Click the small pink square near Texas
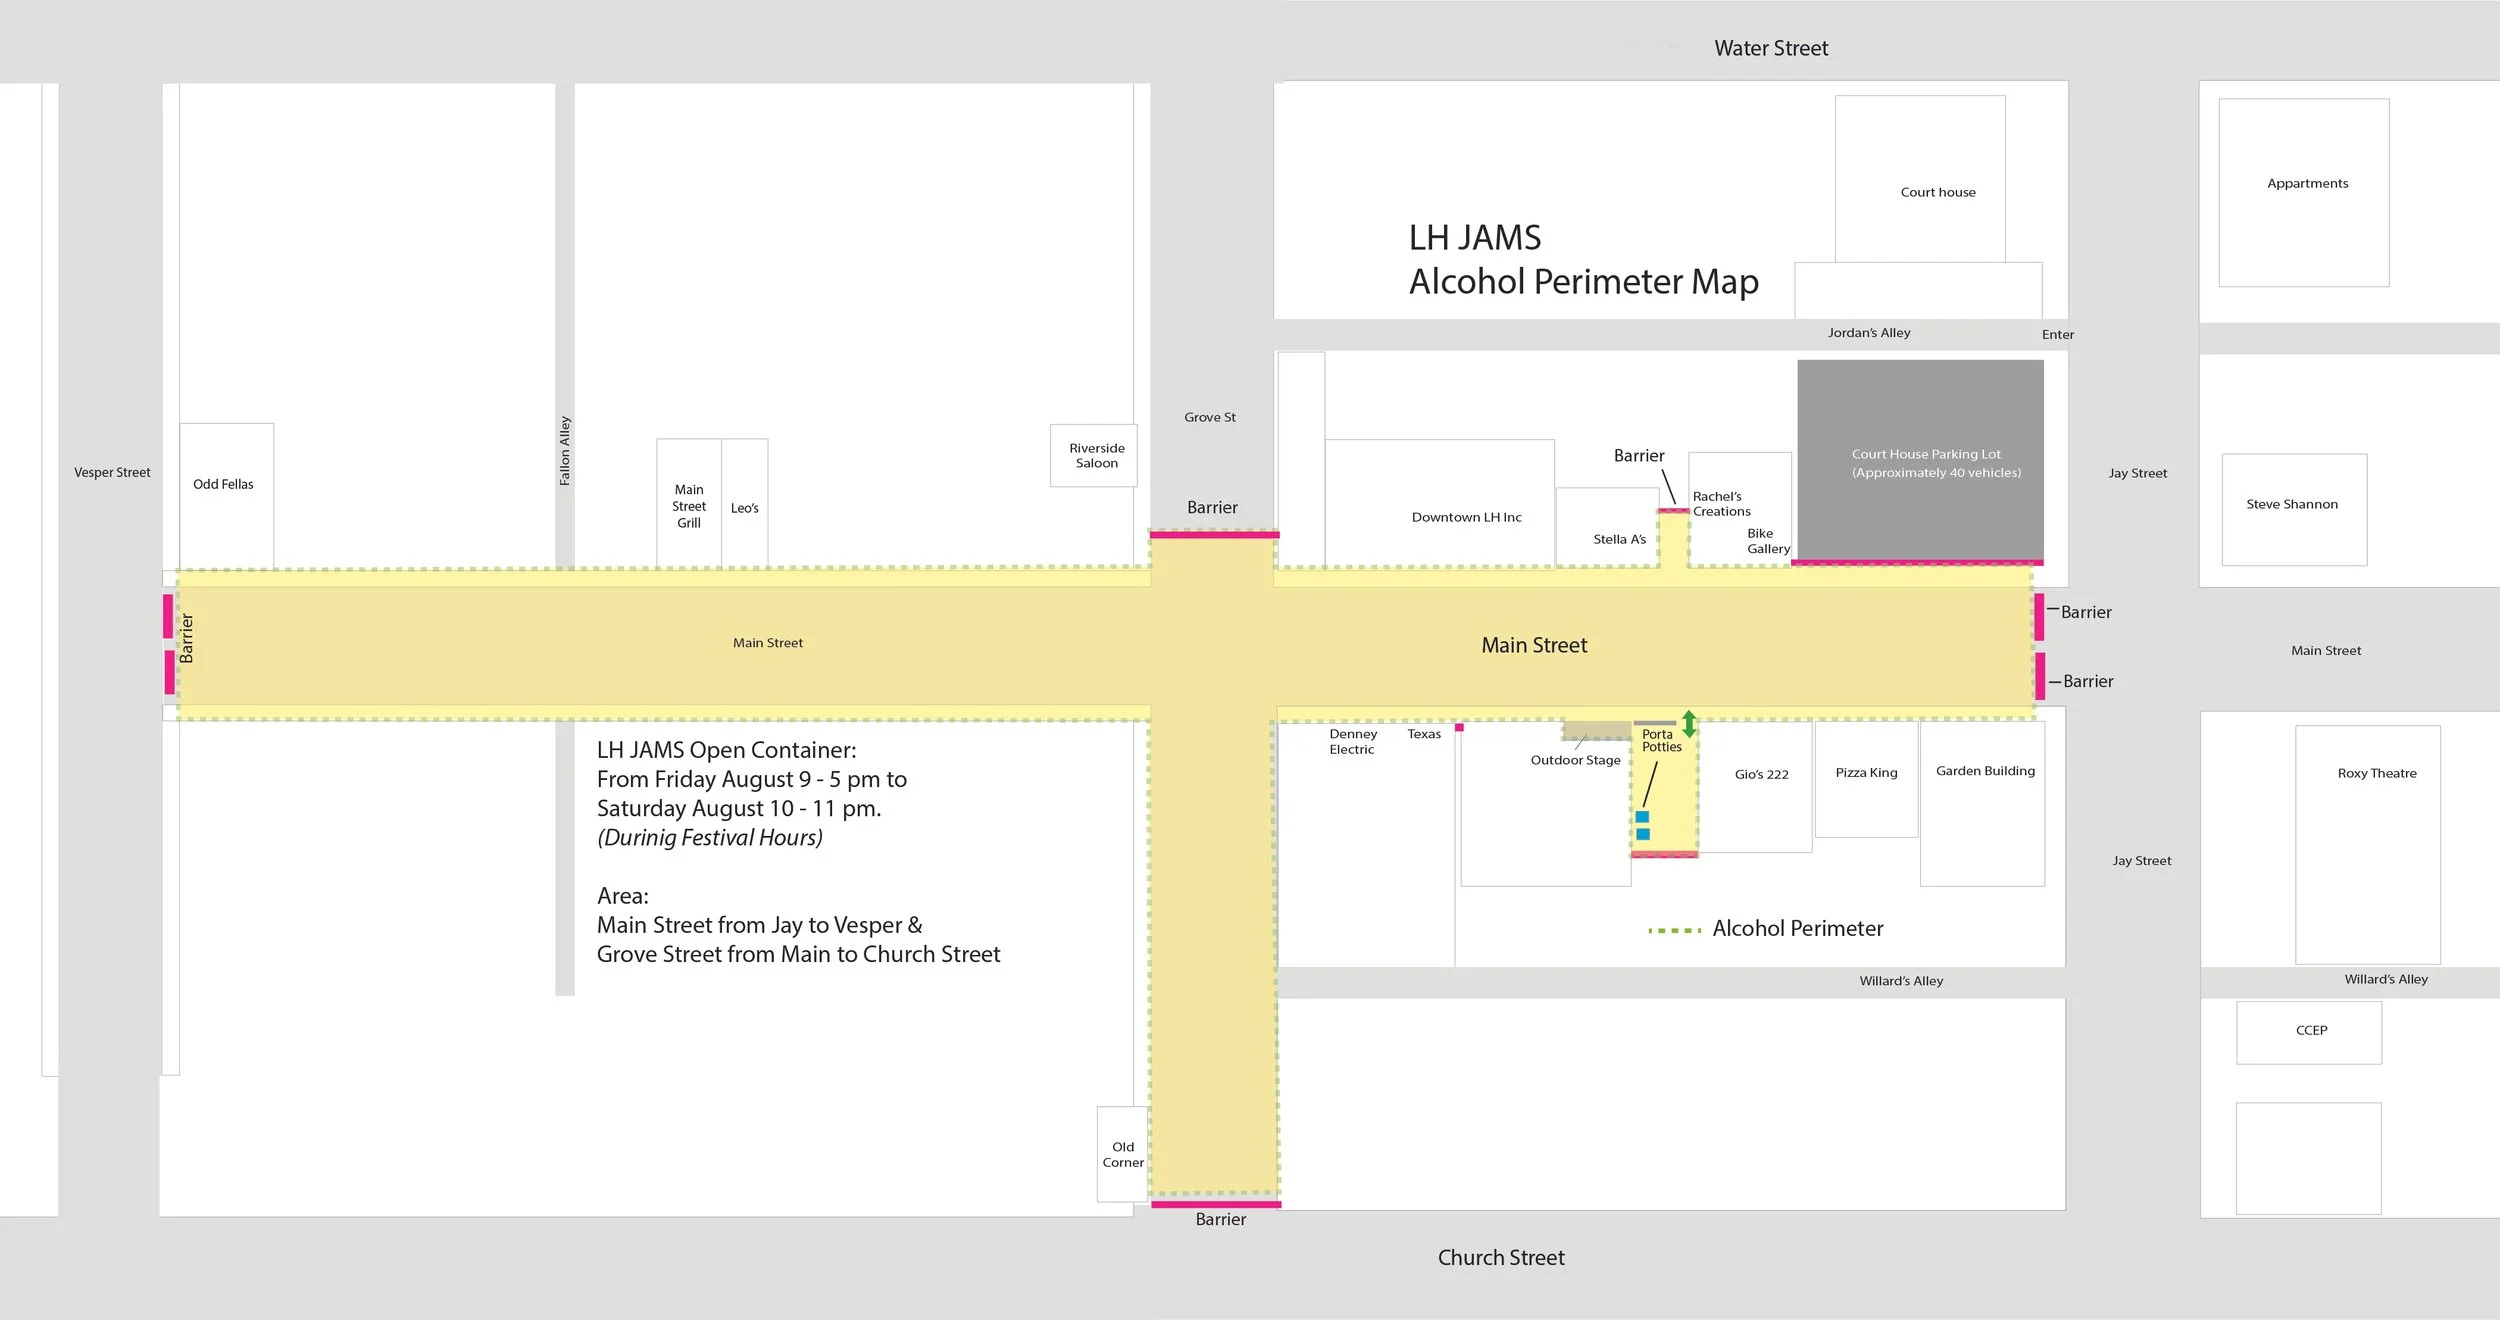 pyautogui.click(x=1459, y=728)
